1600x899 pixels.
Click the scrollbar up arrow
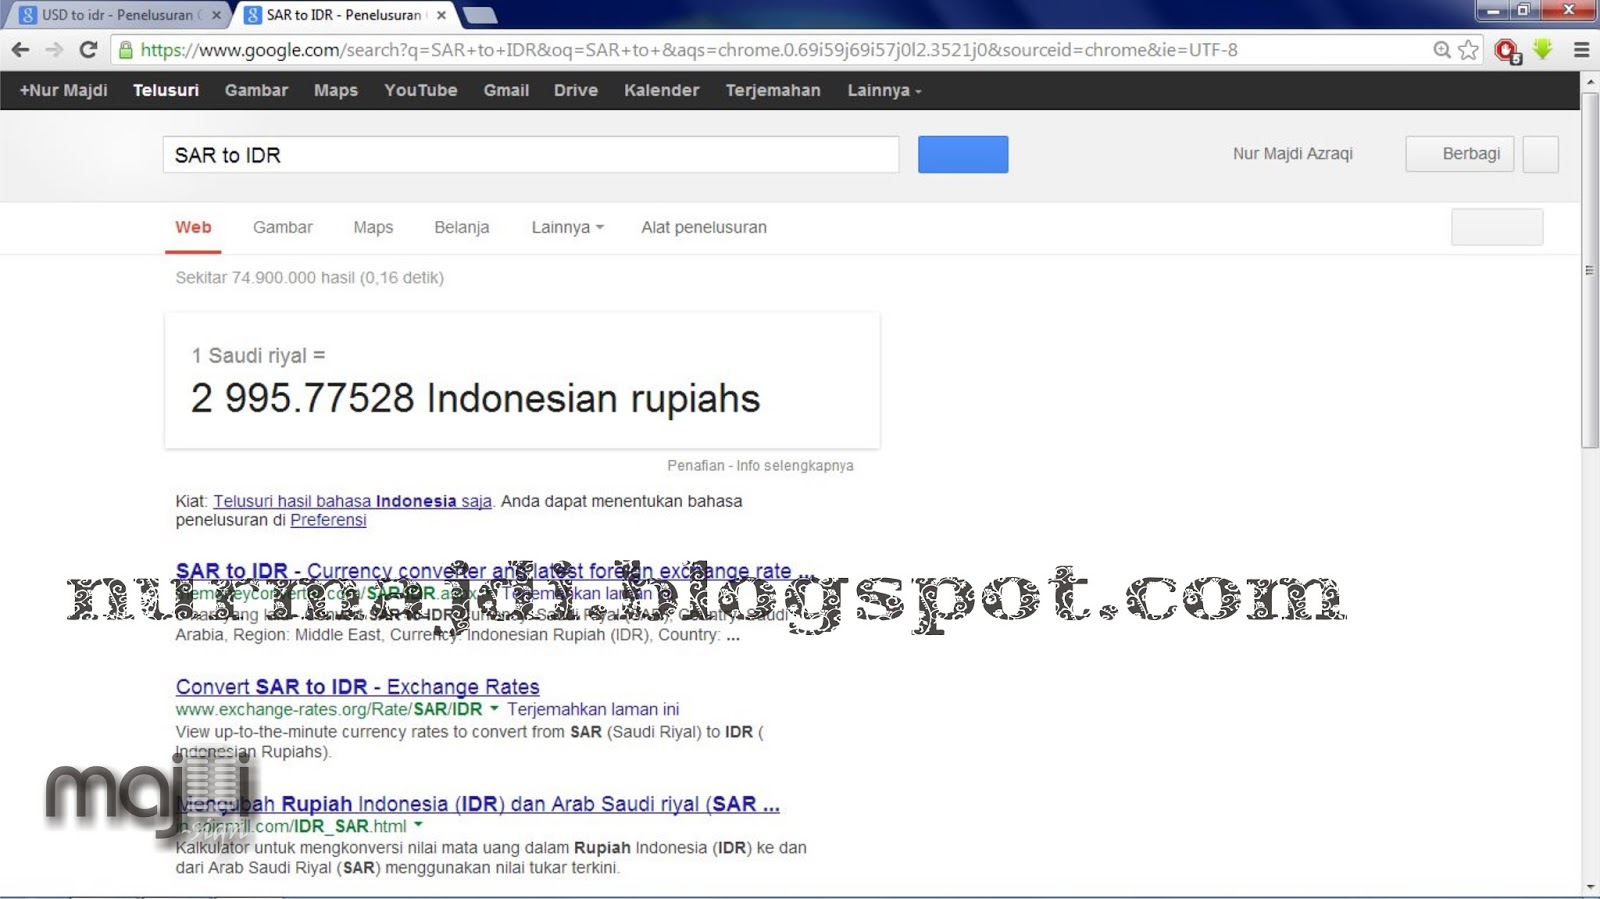click(1590, 81)
